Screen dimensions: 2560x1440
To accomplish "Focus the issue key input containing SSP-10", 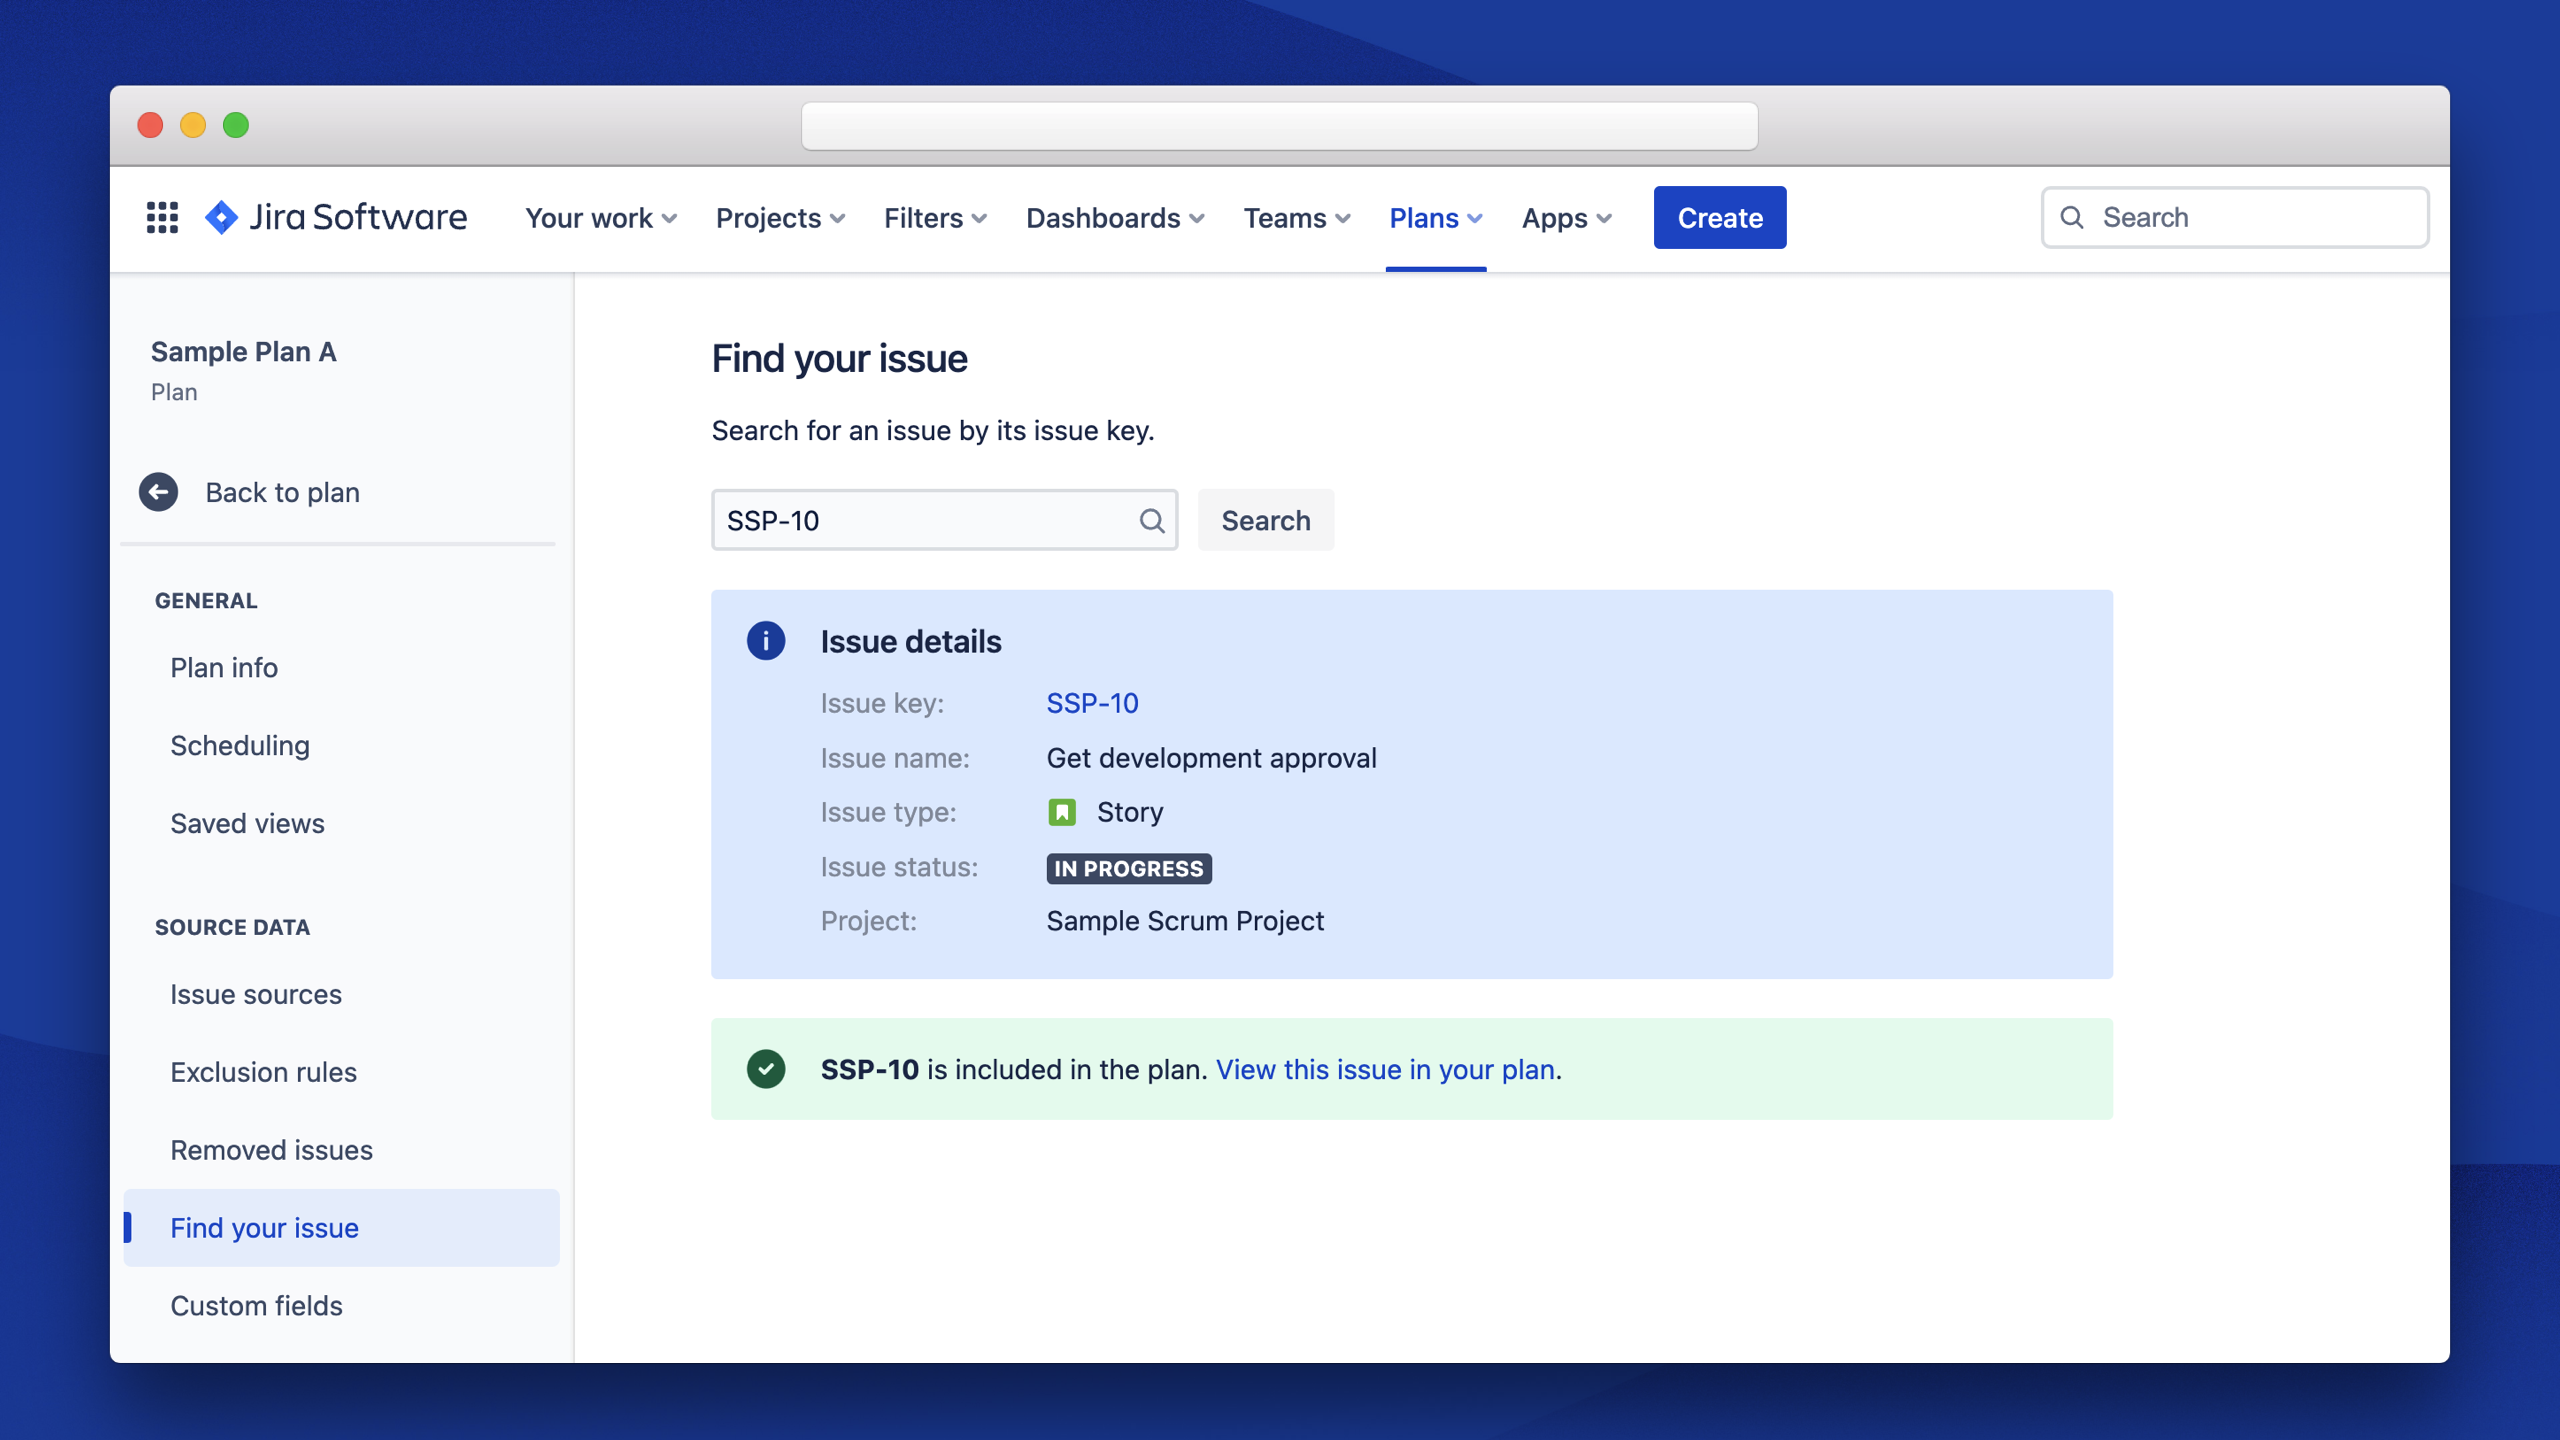I will coord(944,520).
